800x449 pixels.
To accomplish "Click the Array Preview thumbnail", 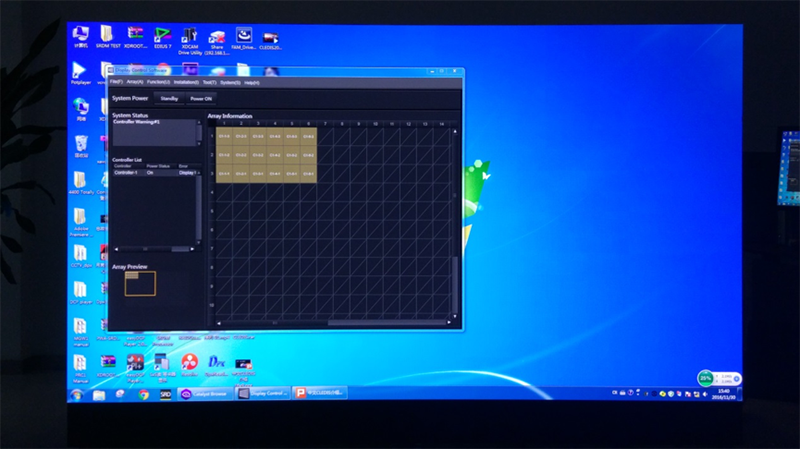I will pyautogui.click(x=140, y=284).
